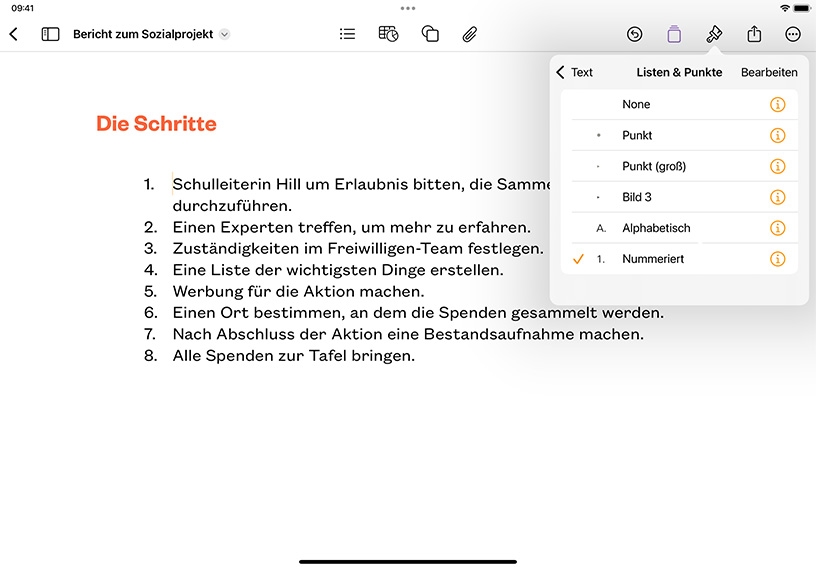Tap the purple paste clipboard icon
816x567 pixels.
pyautogui.click(x=674, y=34)
